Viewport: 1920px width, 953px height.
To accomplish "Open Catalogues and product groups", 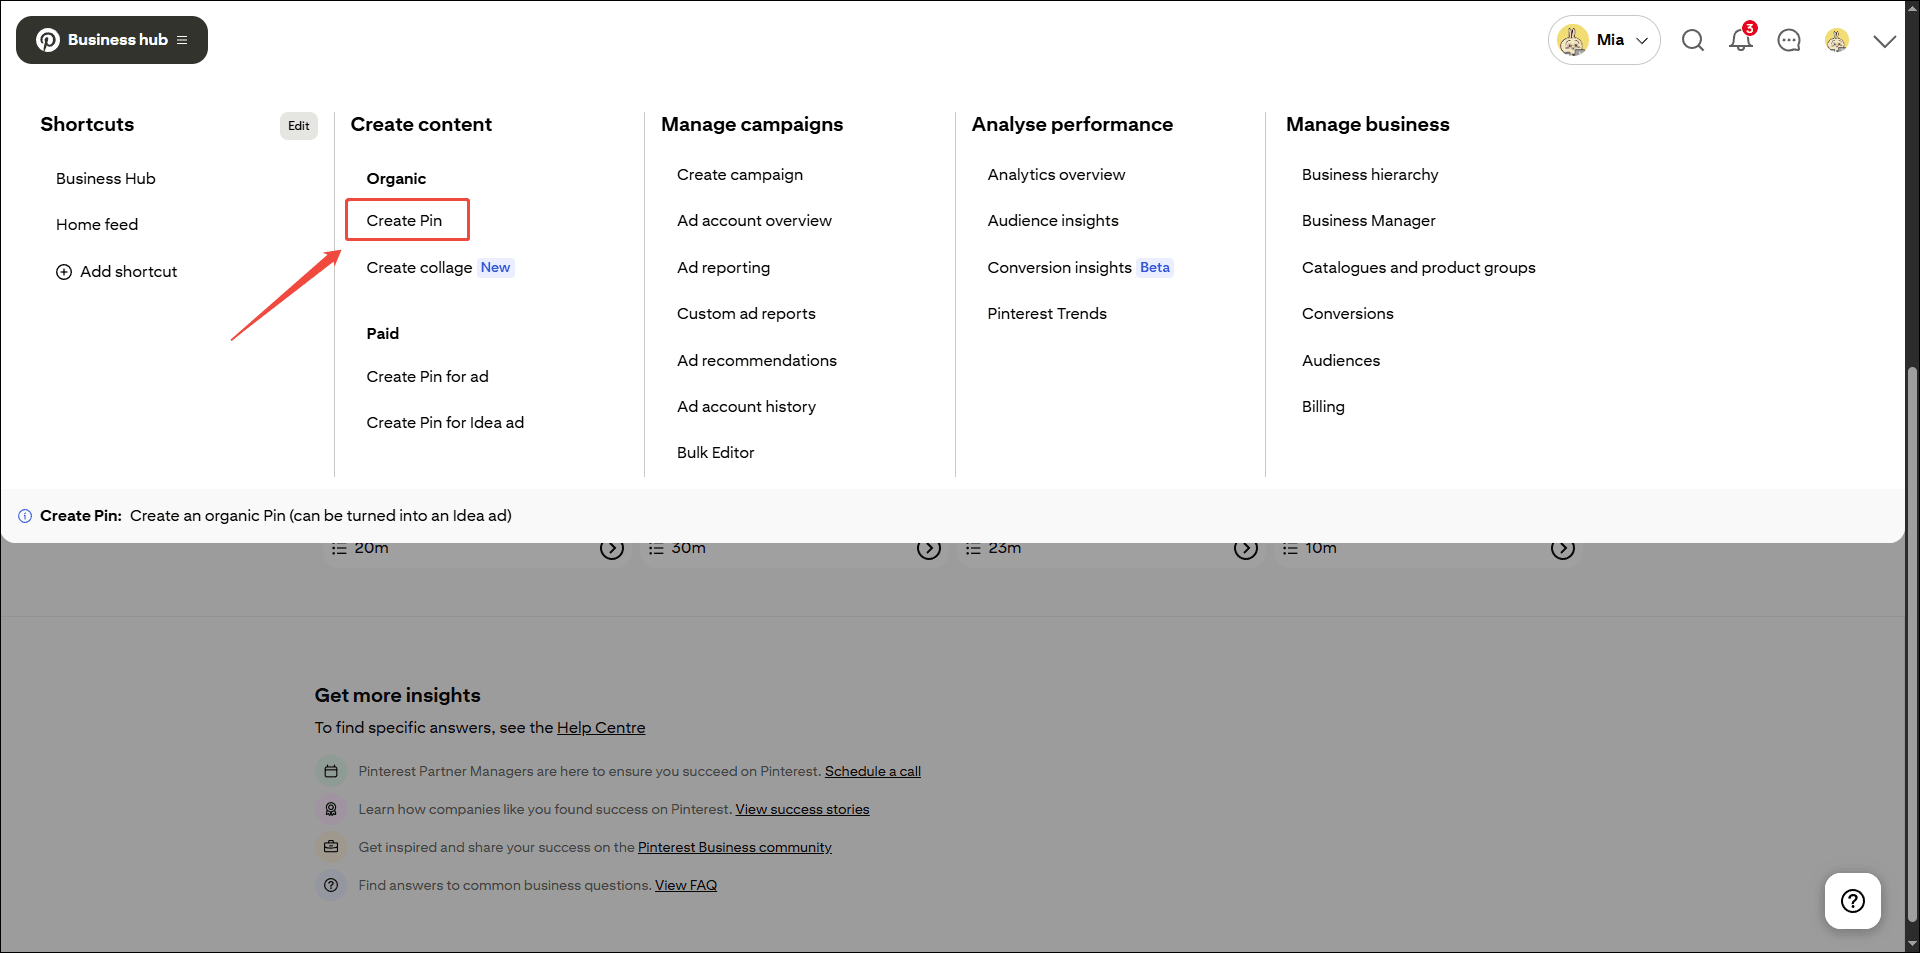I will coord(1418,268).
